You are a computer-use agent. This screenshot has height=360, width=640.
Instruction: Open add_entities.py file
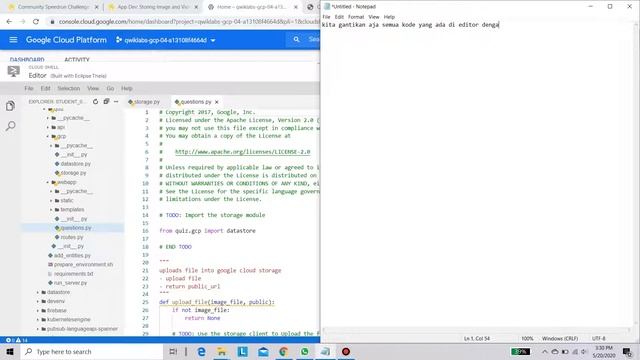click(x=72, y=256)
